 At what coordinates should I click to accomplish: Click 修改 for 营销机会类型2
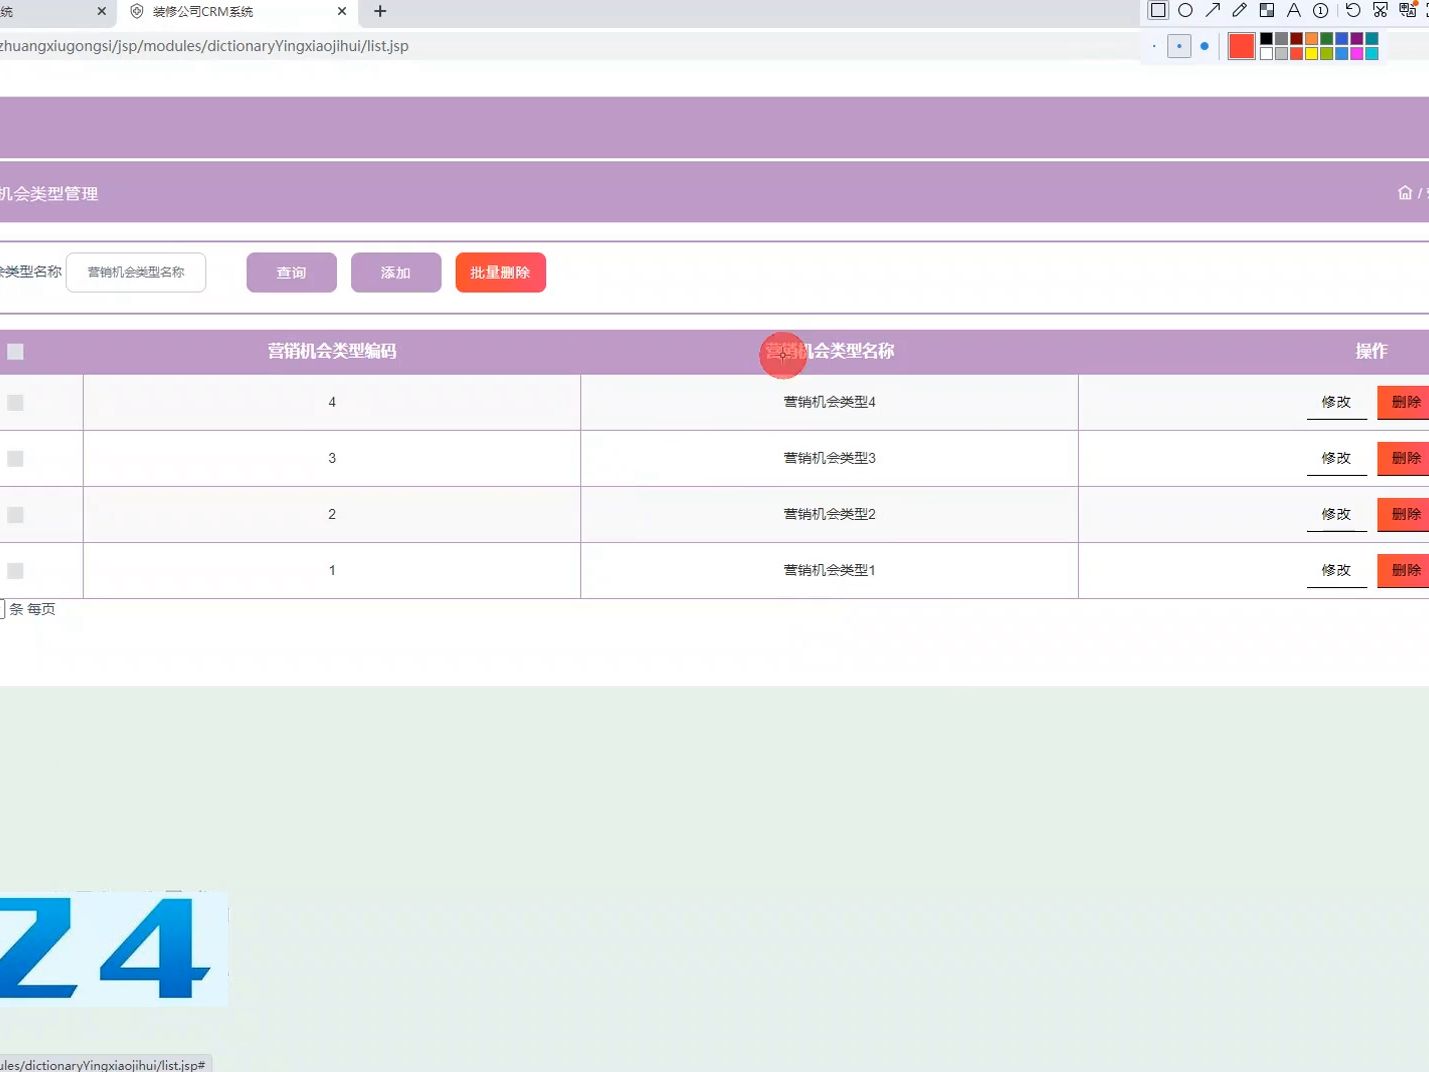(x=1336, y=514)
